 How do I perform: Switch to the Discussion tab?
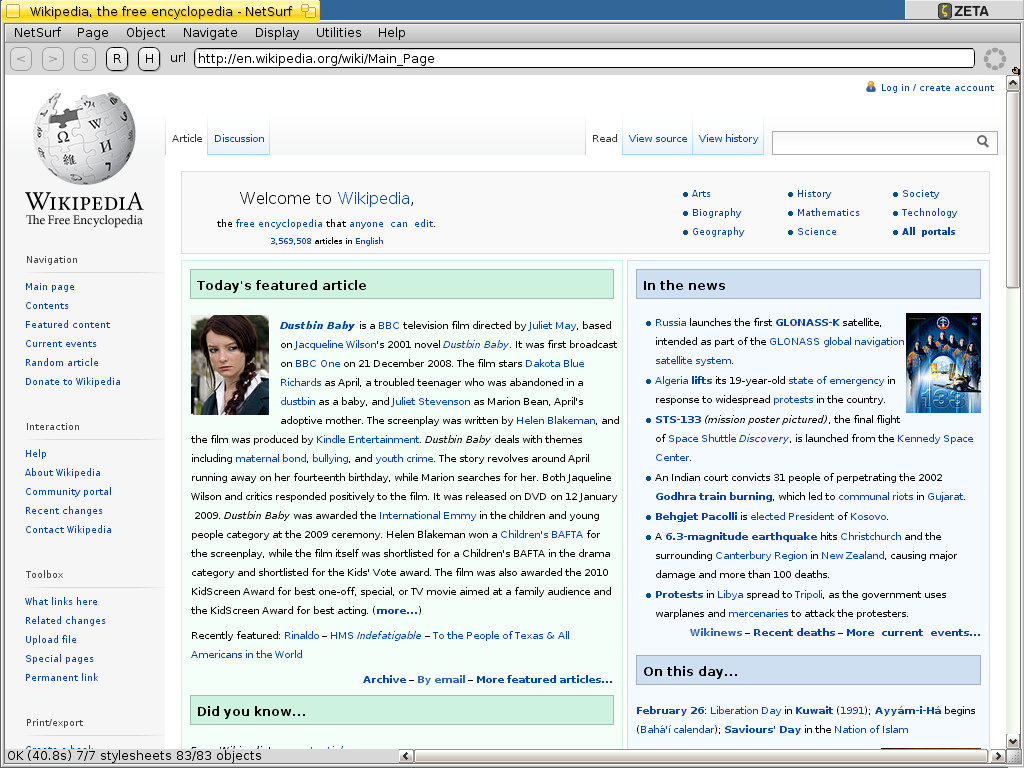(x=239, y=139)
